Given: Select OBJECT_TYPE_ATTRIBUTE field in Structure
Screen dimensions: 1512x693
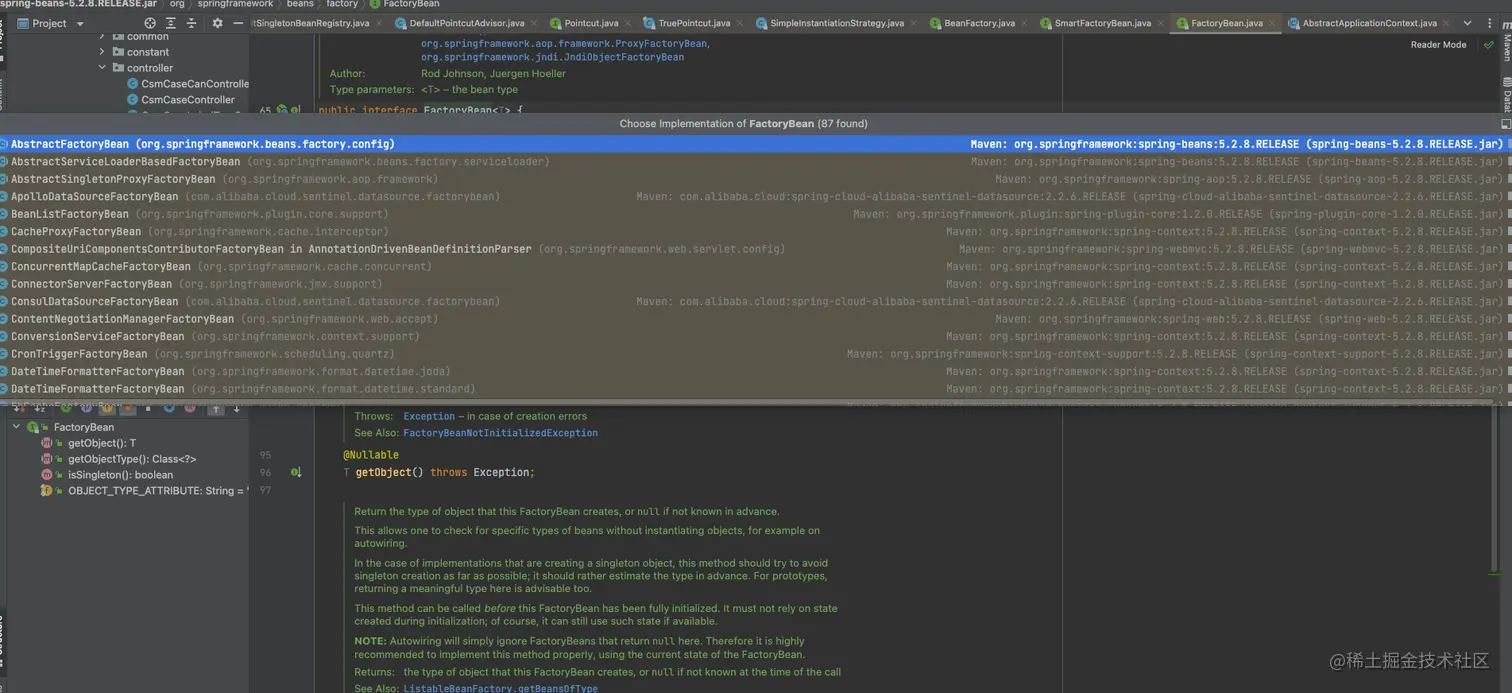Looking at the screenshot, I should (x=157, y=491).
